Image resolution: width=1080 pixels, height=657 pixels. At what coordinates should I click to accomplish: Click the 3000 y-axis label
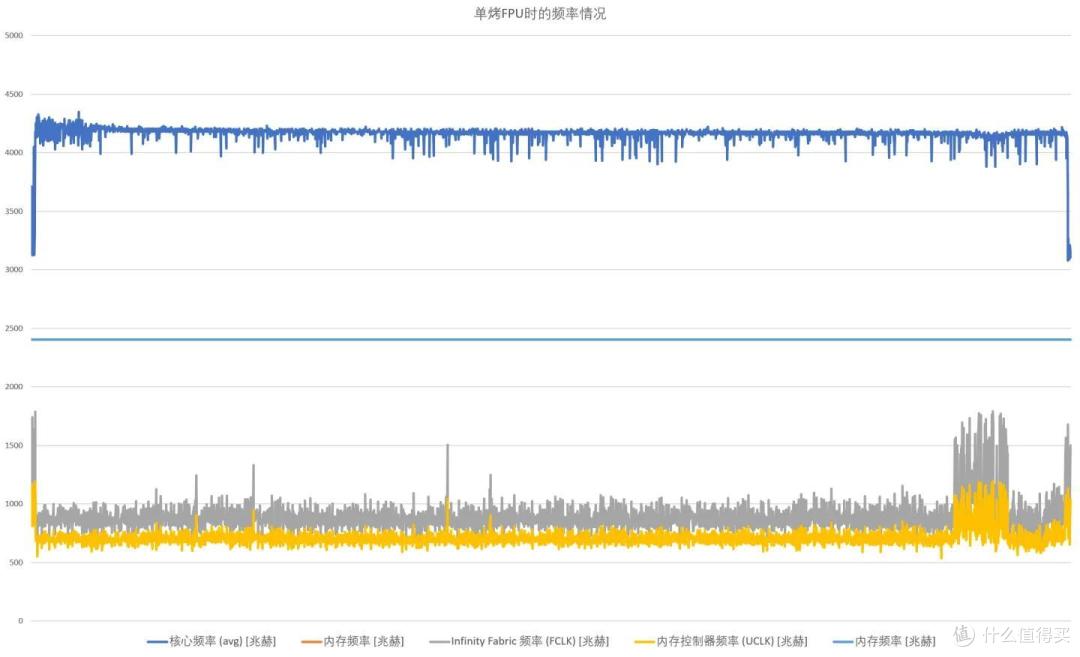coord(14,269)
